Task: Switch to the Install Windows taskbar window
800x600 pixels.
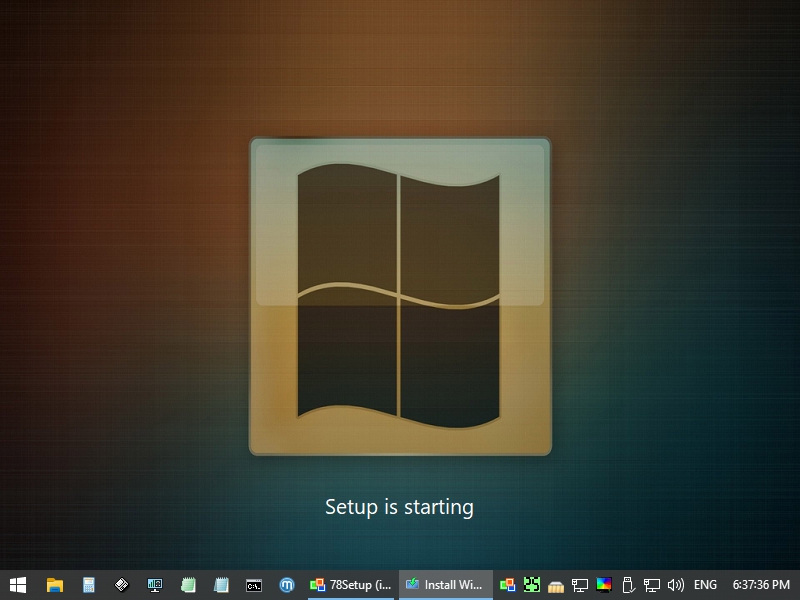Action: coord(446,585)
